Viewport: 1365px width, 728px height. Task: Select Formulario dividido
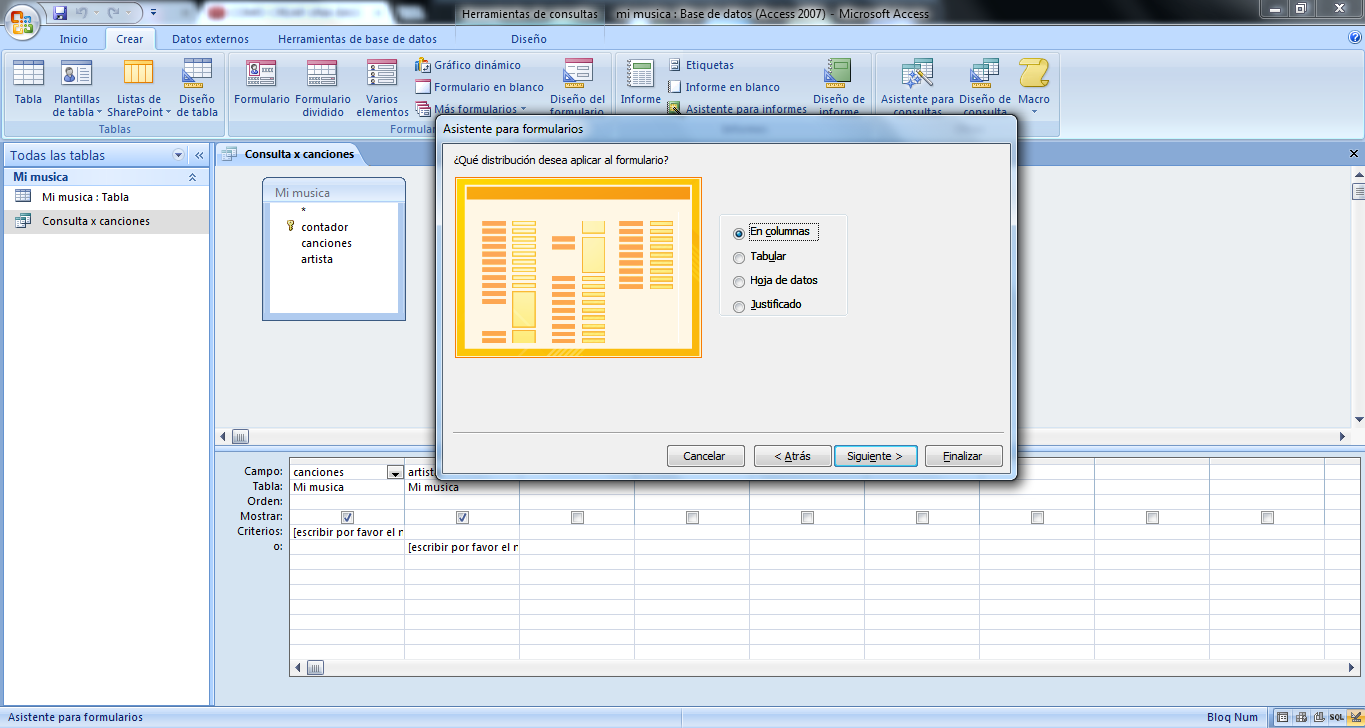coord(323,88)
